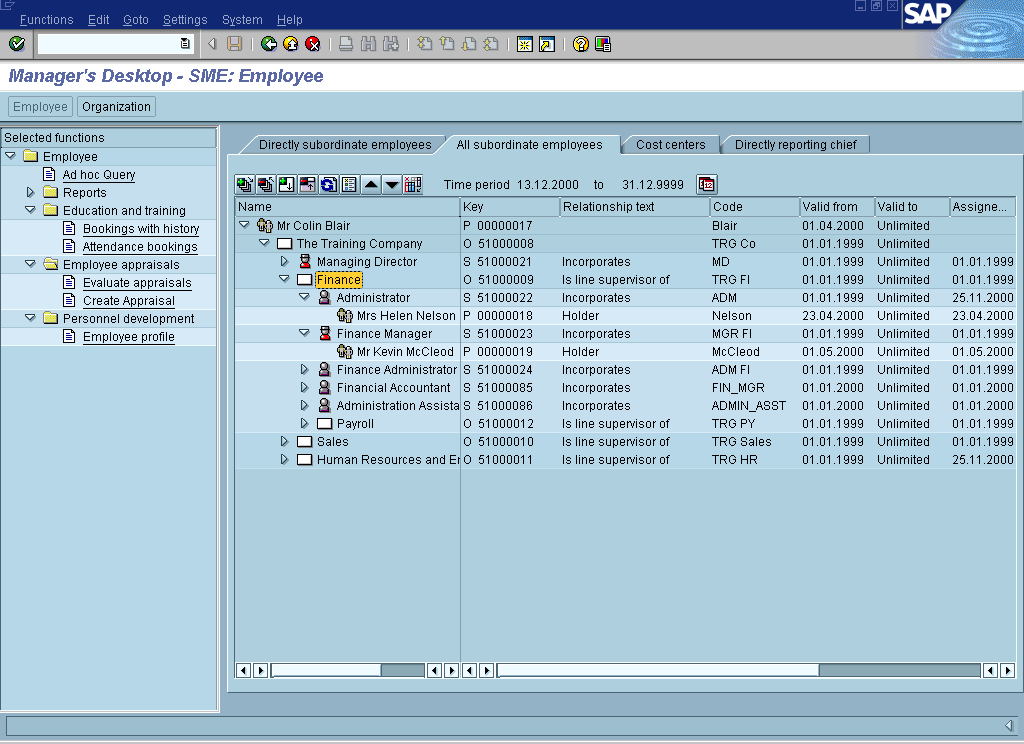Click the First Page icon
Viewport: 1024px width, 744px height.
click(424, 44)
